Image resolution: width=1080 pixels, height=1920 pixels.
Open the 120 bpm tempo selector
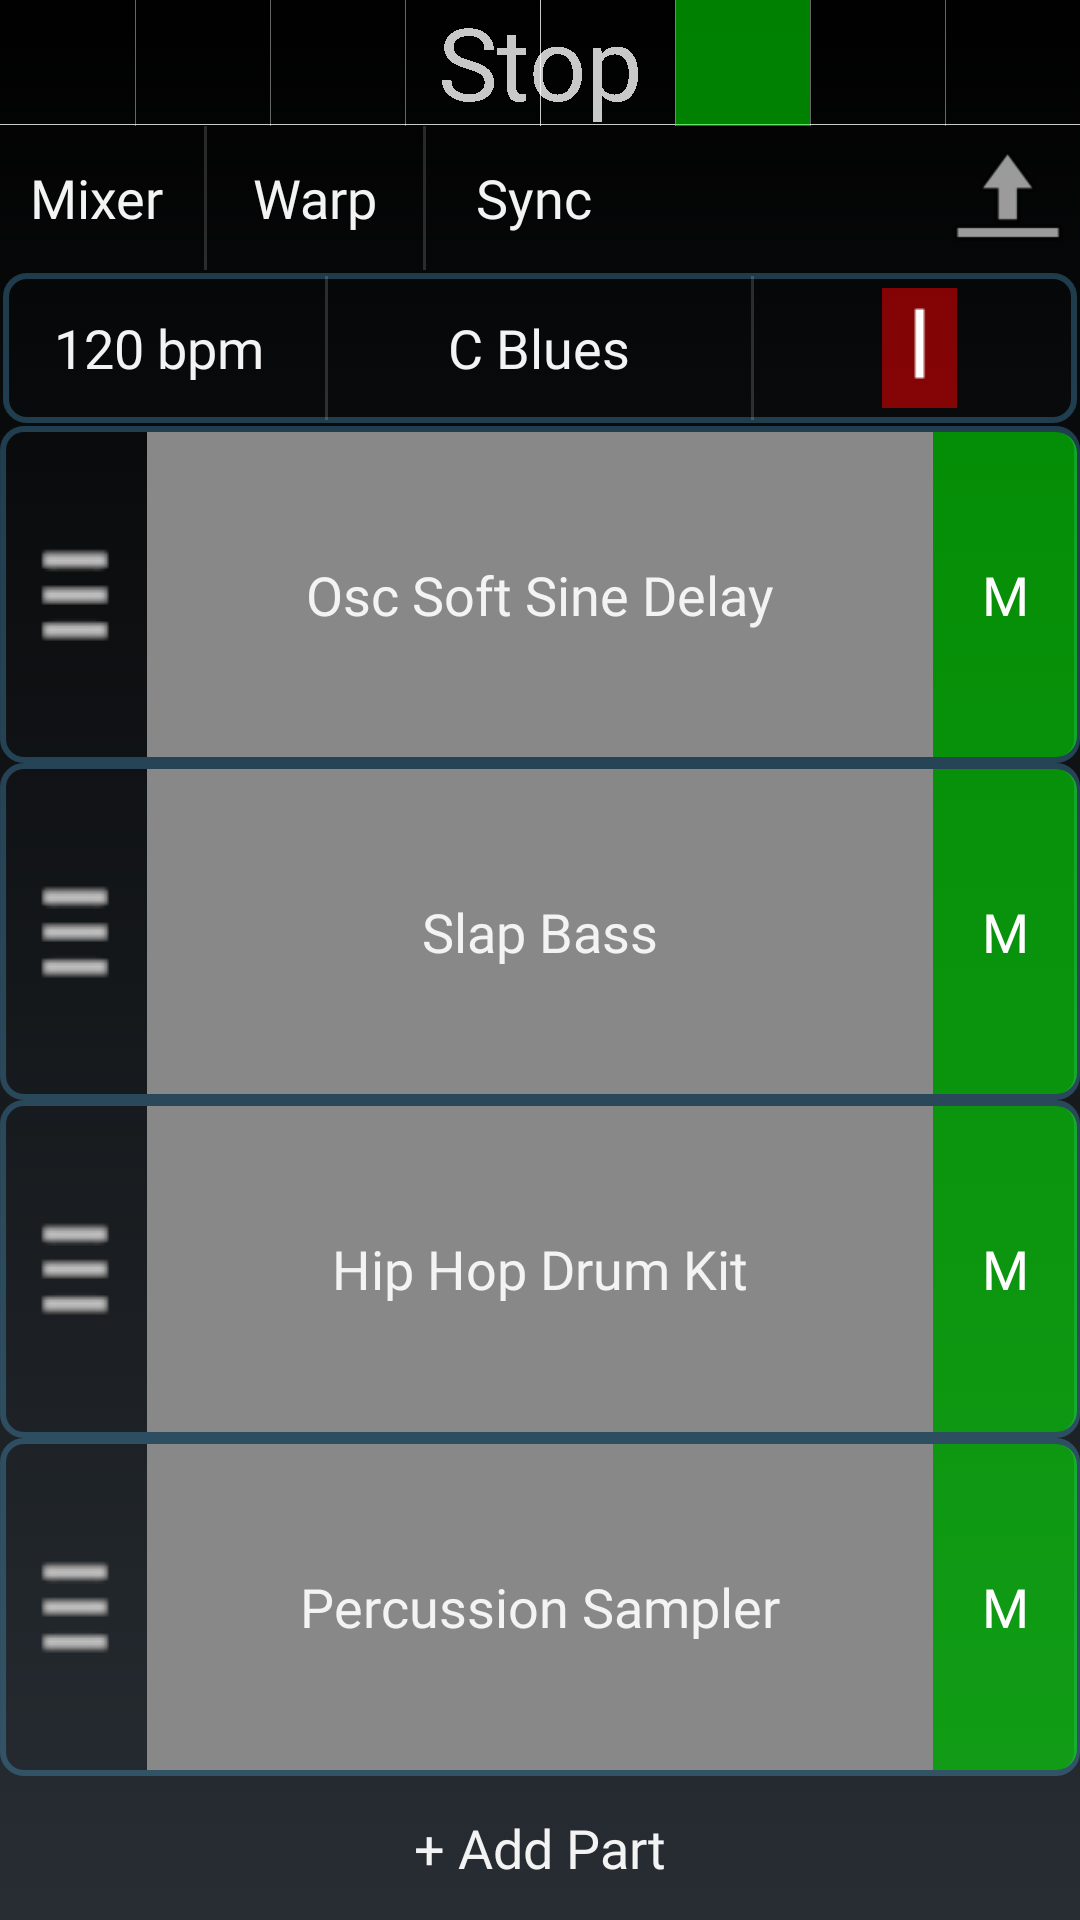[x=160, y=350]
